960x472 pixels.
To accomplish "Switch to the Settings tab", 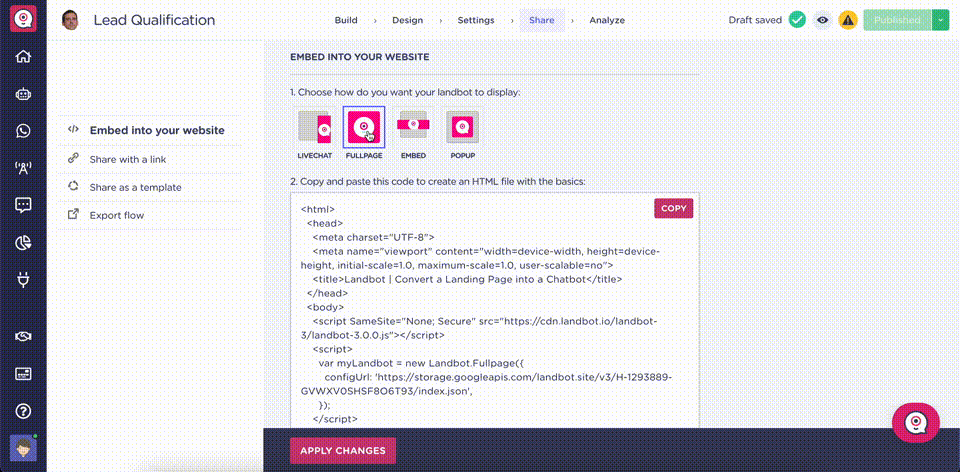I will tap(476, 20).
